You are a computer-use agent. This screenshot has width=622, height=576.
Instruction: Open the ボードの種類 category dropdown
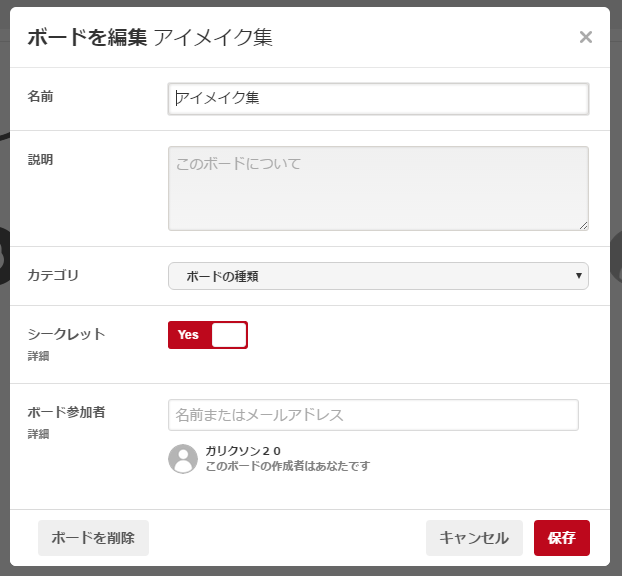point(378,276)
